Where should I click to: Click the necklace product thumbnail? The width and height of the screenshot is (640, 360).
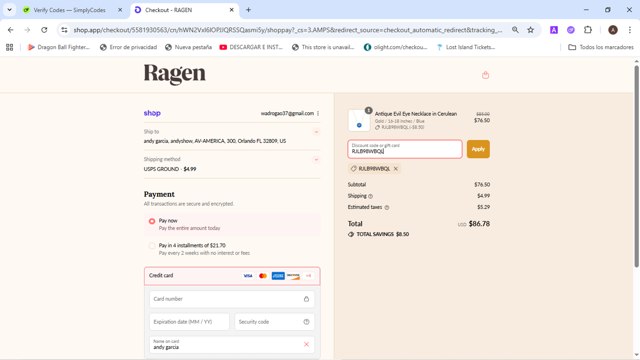click(x=359, y=120)
